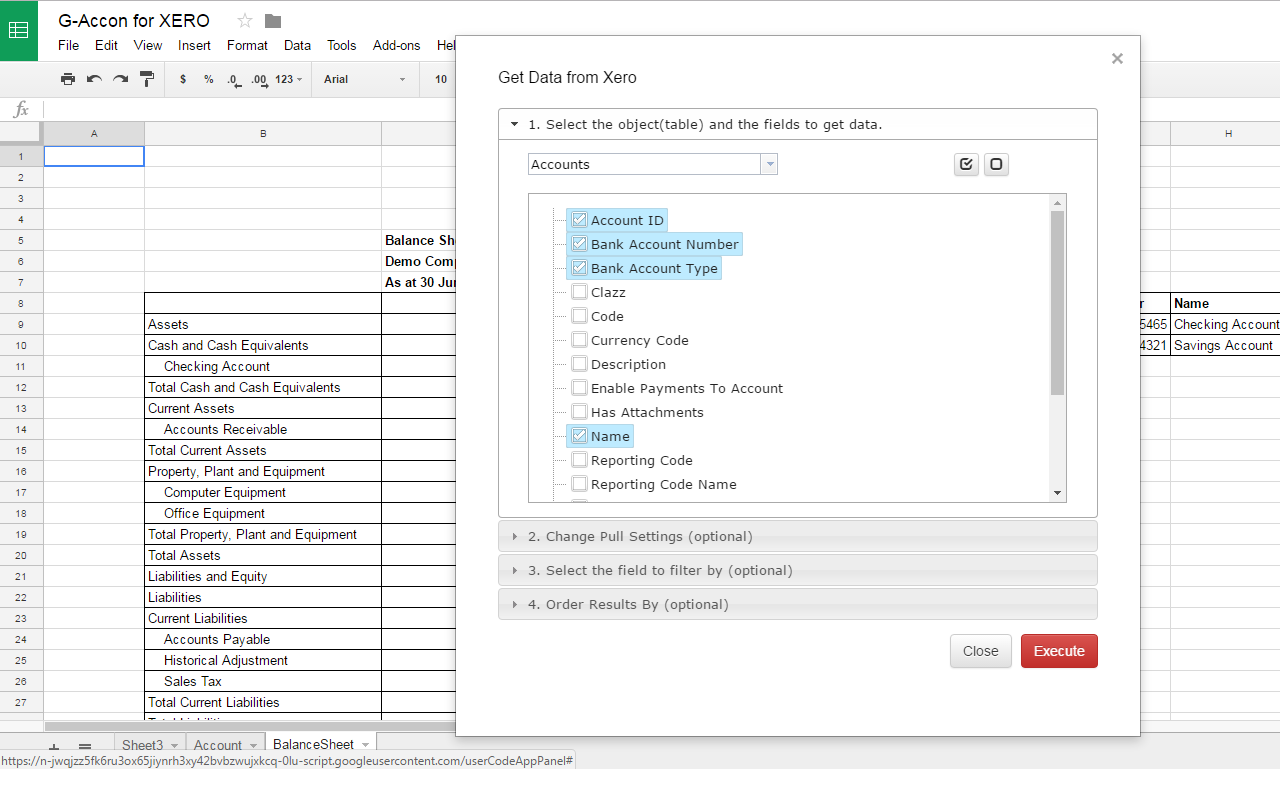Screen dimensions: 1280x800
Task: Star the G-Accon for XERO document
Action: [245, 21]
